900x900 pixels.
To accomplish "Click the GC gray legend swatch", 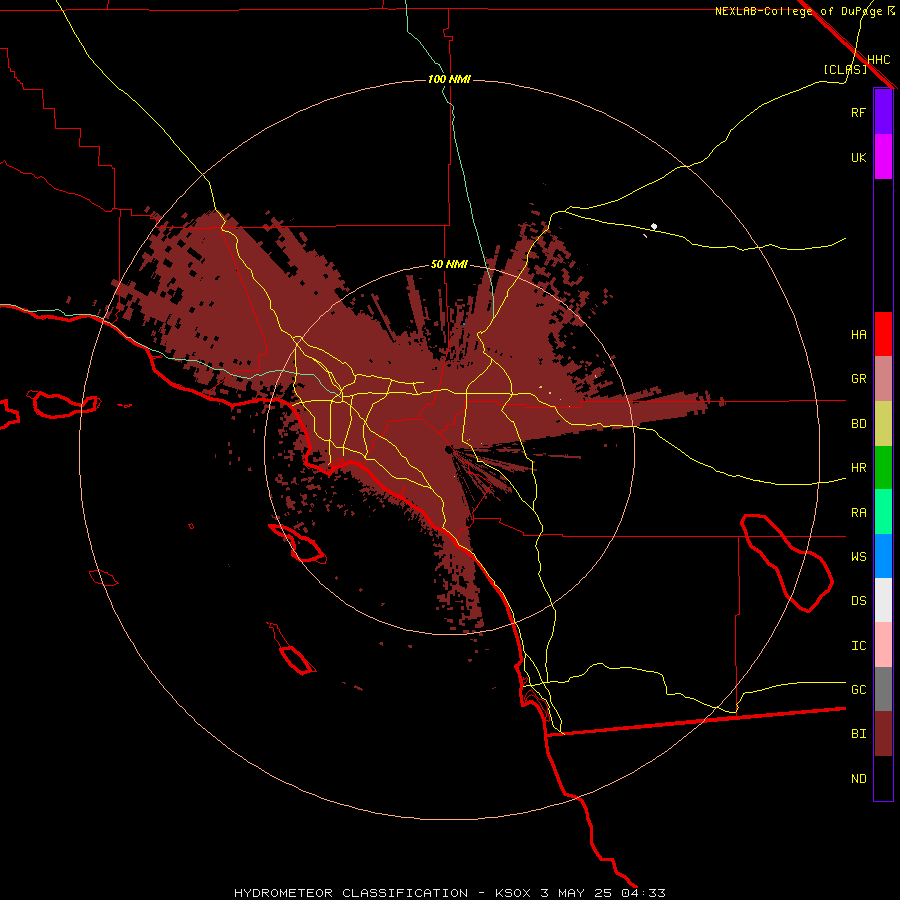I will pos(883,689).
